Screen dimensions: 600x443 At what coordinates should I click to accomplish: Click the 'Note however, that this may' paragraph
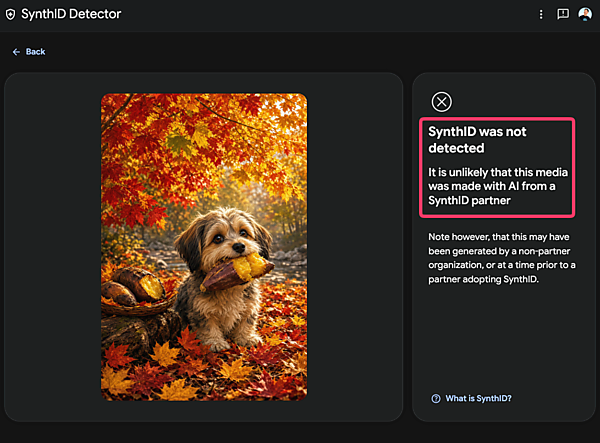click(x=502, y=258)
